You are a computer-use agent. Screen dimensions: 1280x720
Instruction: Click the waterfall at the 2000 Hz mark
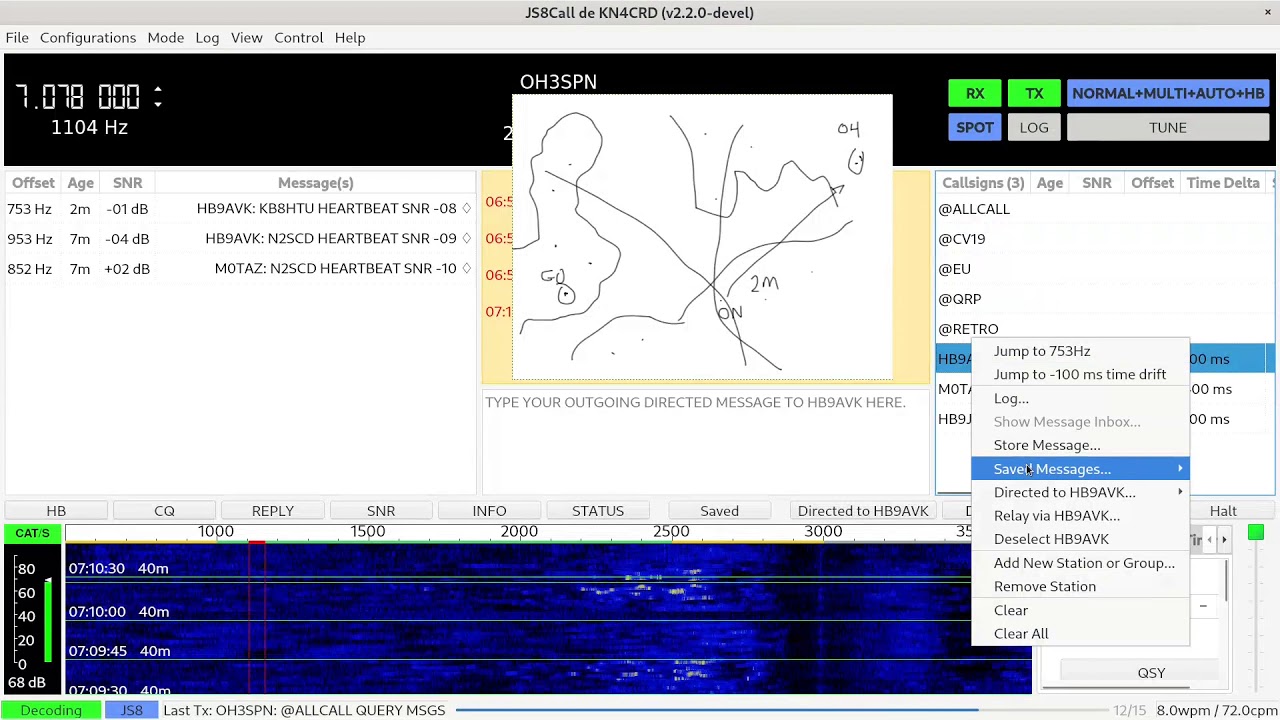(x=519, y=531)
